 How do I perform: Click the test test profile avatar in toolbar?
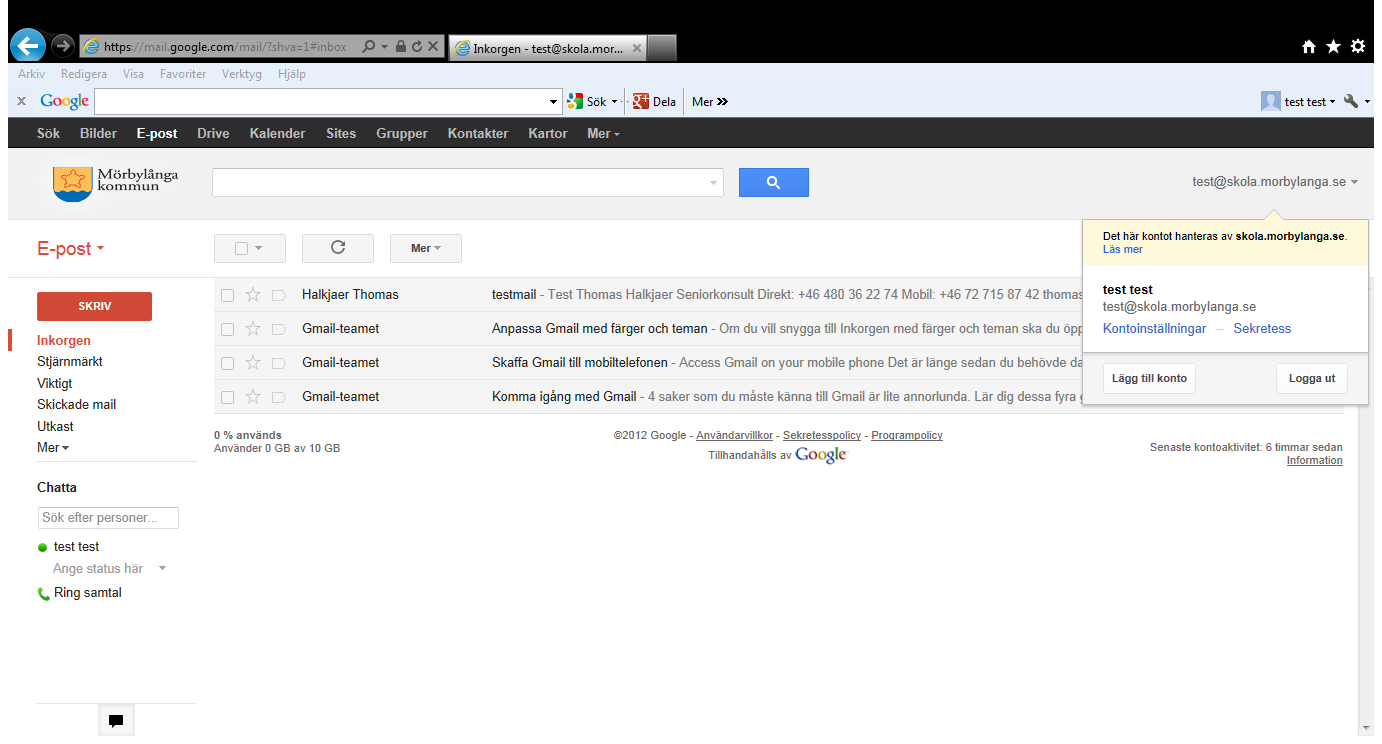(1271, 101)
